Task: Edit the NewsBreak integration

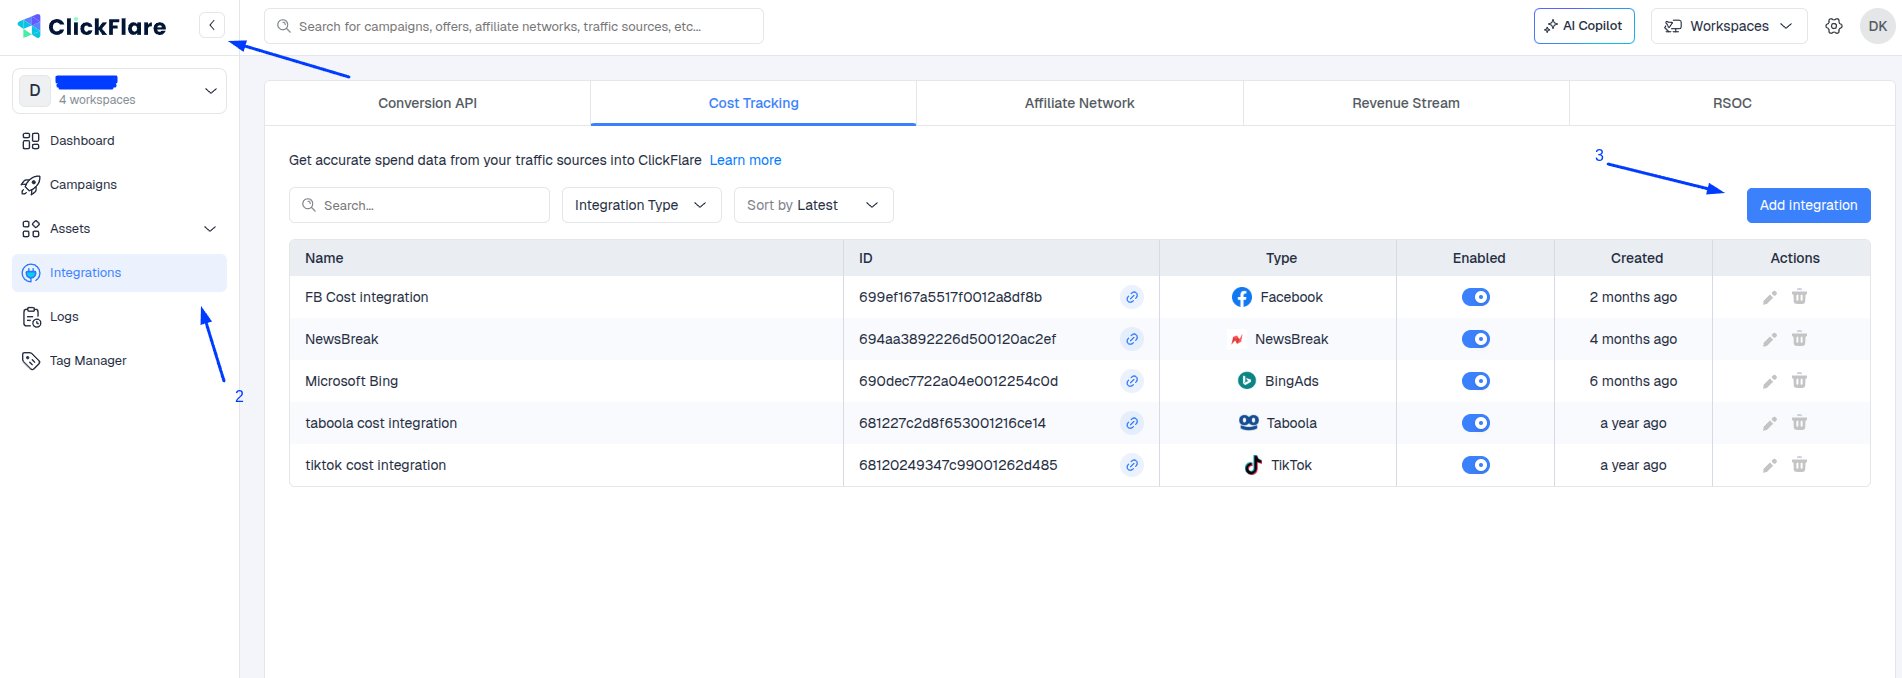Action: [x=1769, y=339]
